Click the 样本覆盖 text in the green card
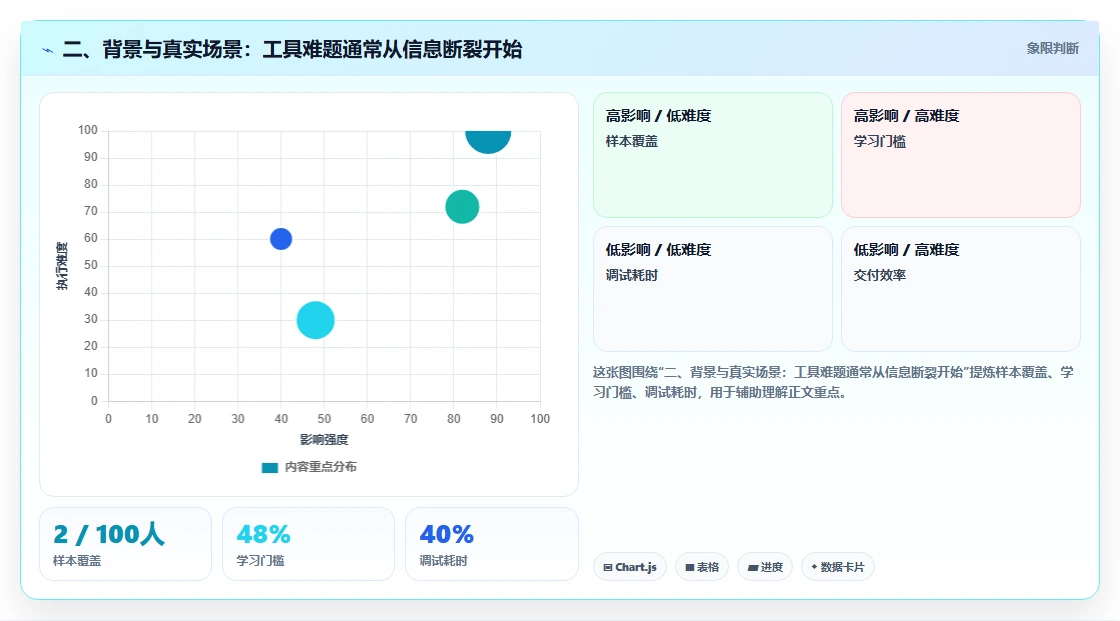The image size is (1120, 621). pos(631,141)
